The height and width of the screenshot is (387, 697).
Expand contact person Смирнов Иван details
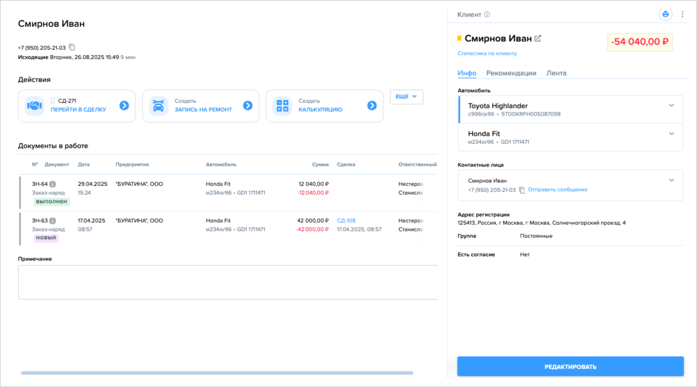click(x=671, y=180)
